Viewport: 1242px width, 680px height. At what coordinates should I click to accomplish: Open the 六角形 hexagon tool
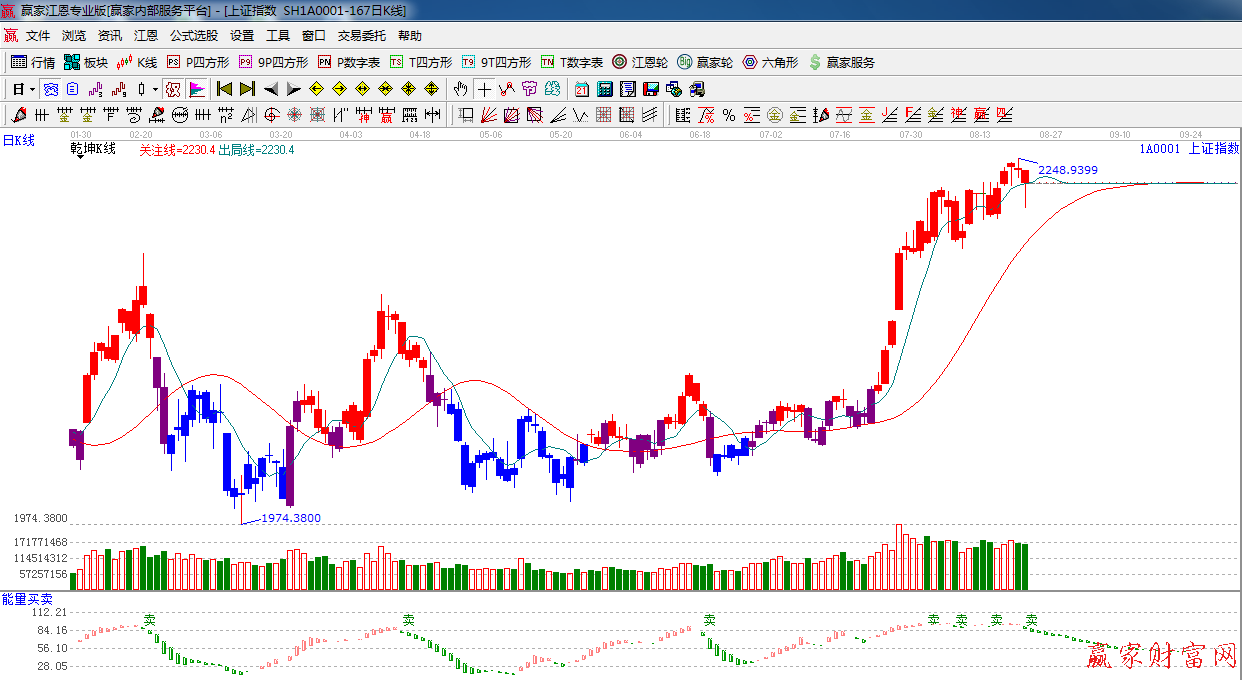770,62
